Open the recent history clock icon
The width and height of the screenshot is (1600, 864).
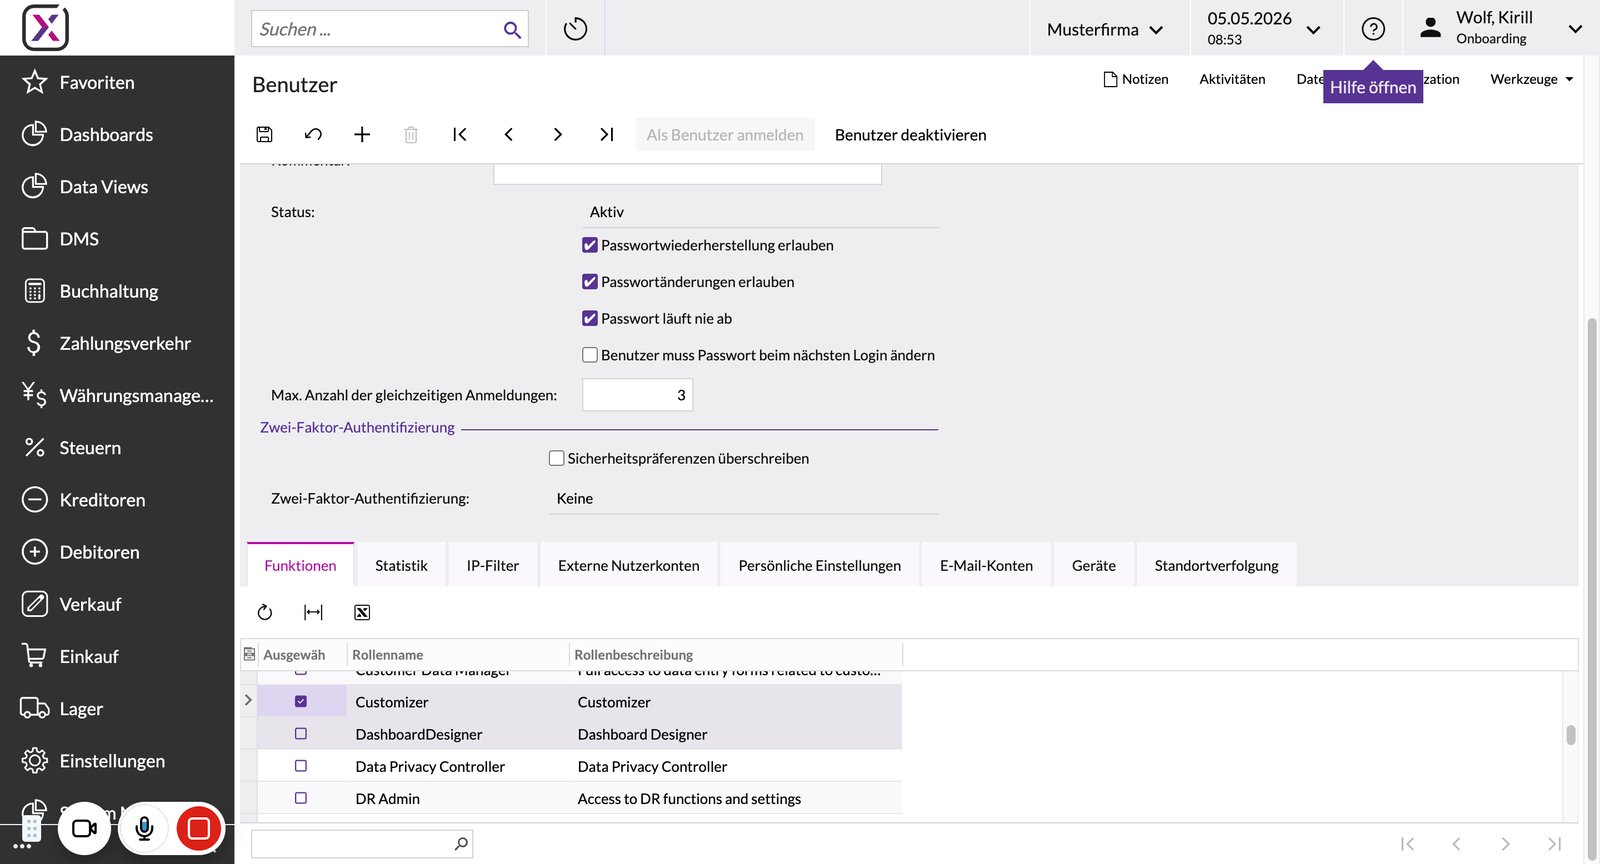(x=575, y=29)
